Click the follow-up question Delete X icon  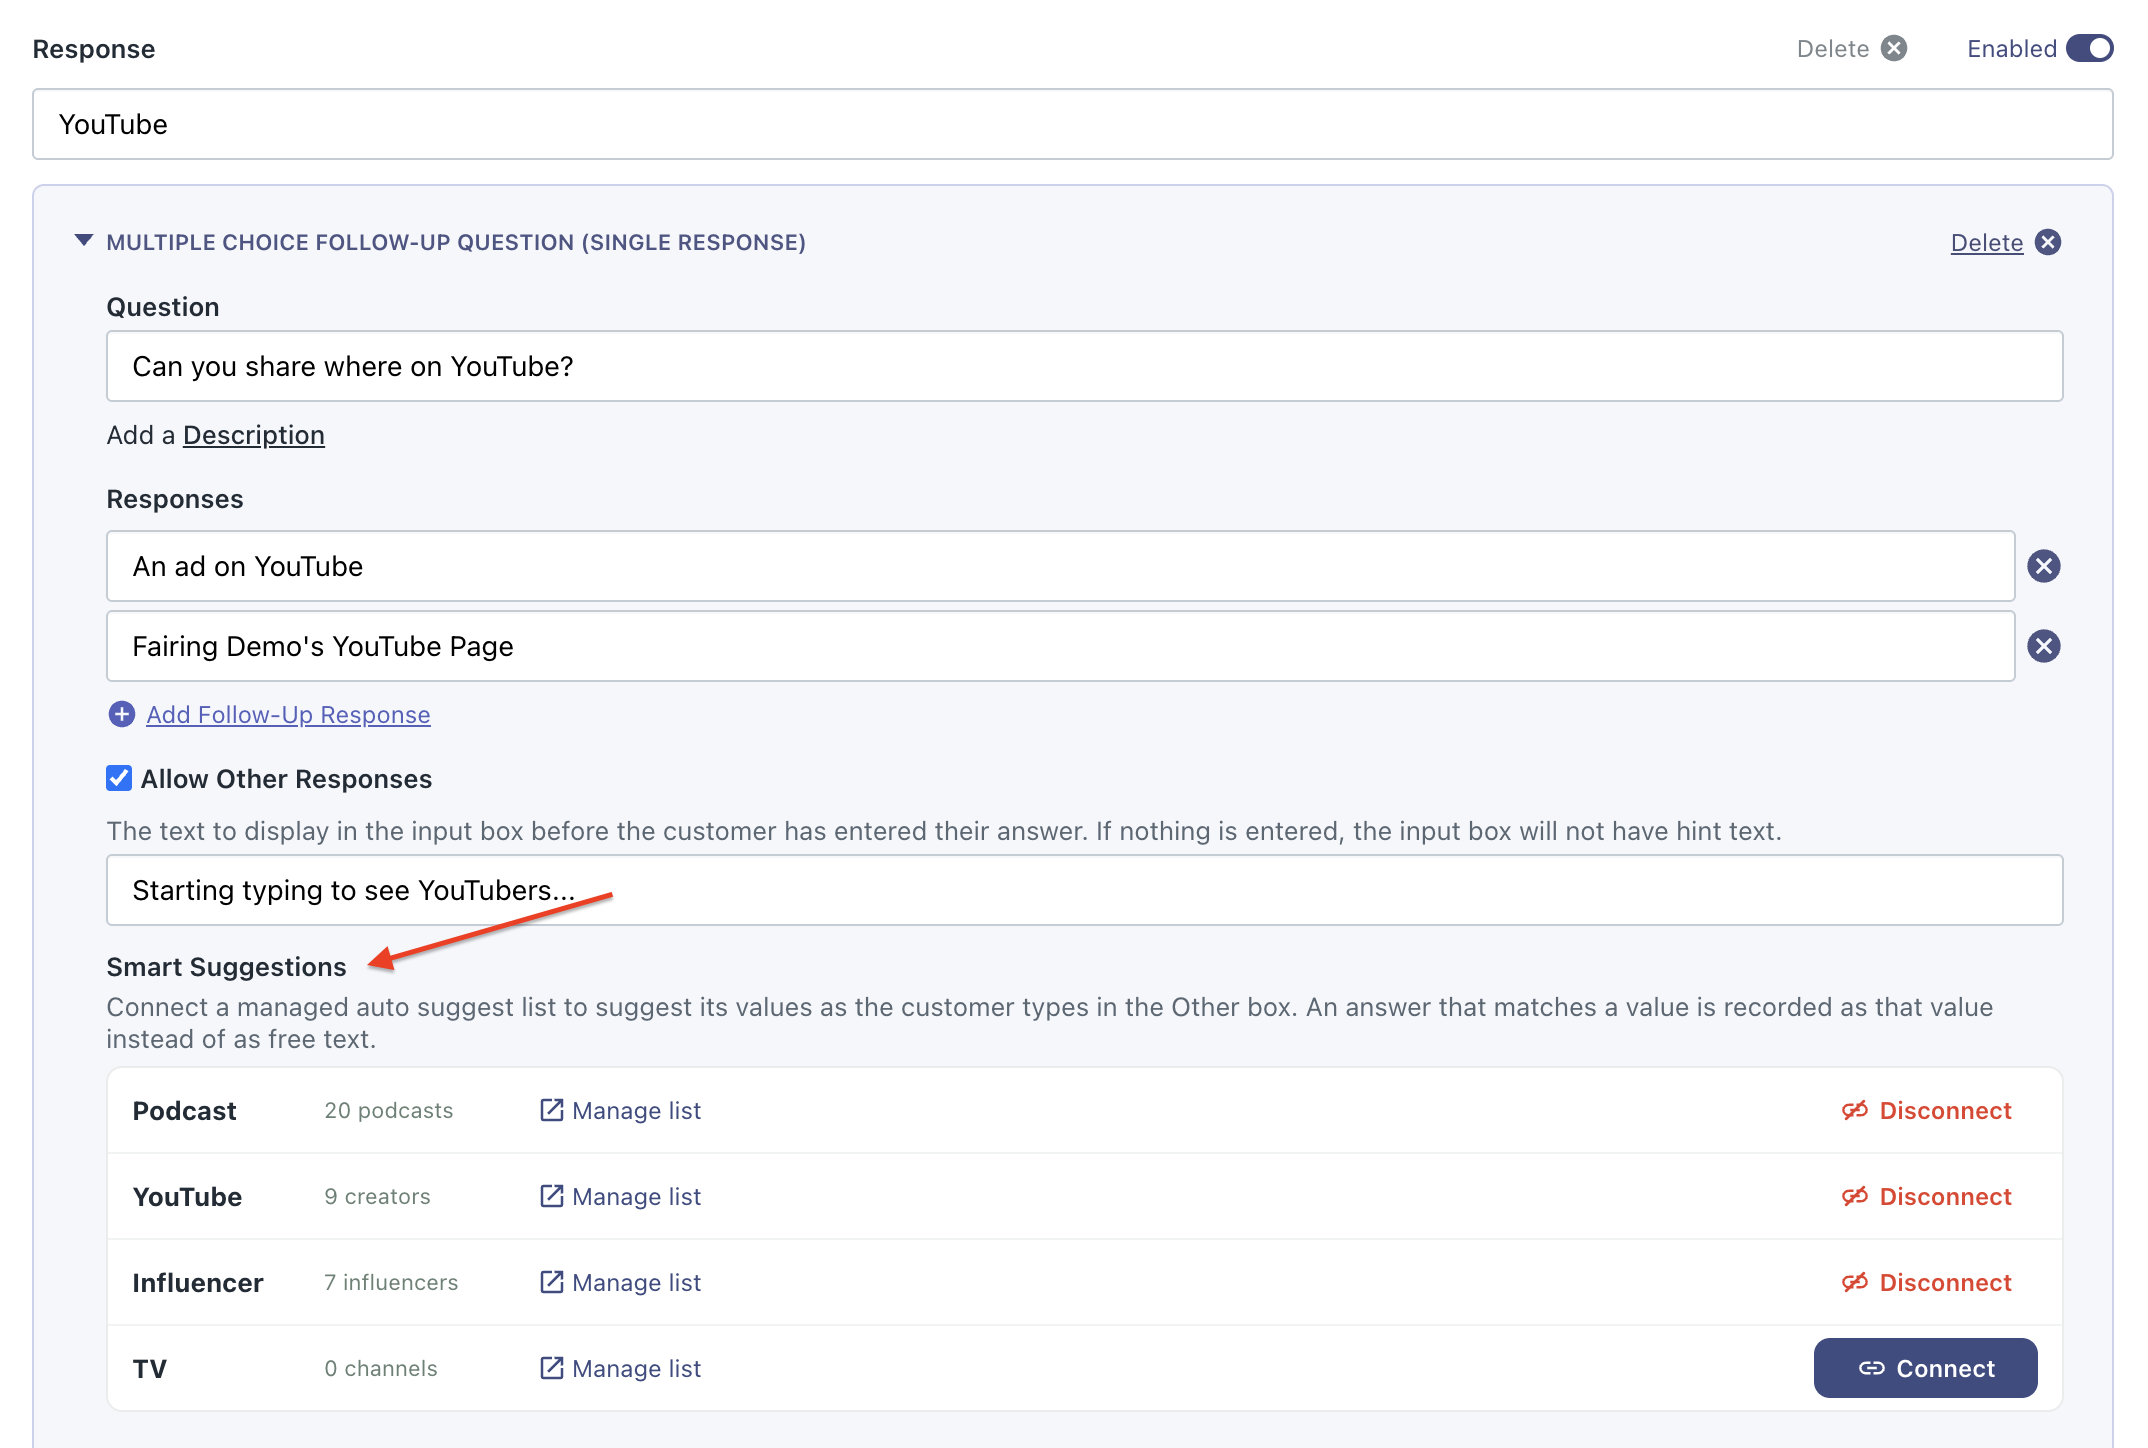tap(2048, 242)
